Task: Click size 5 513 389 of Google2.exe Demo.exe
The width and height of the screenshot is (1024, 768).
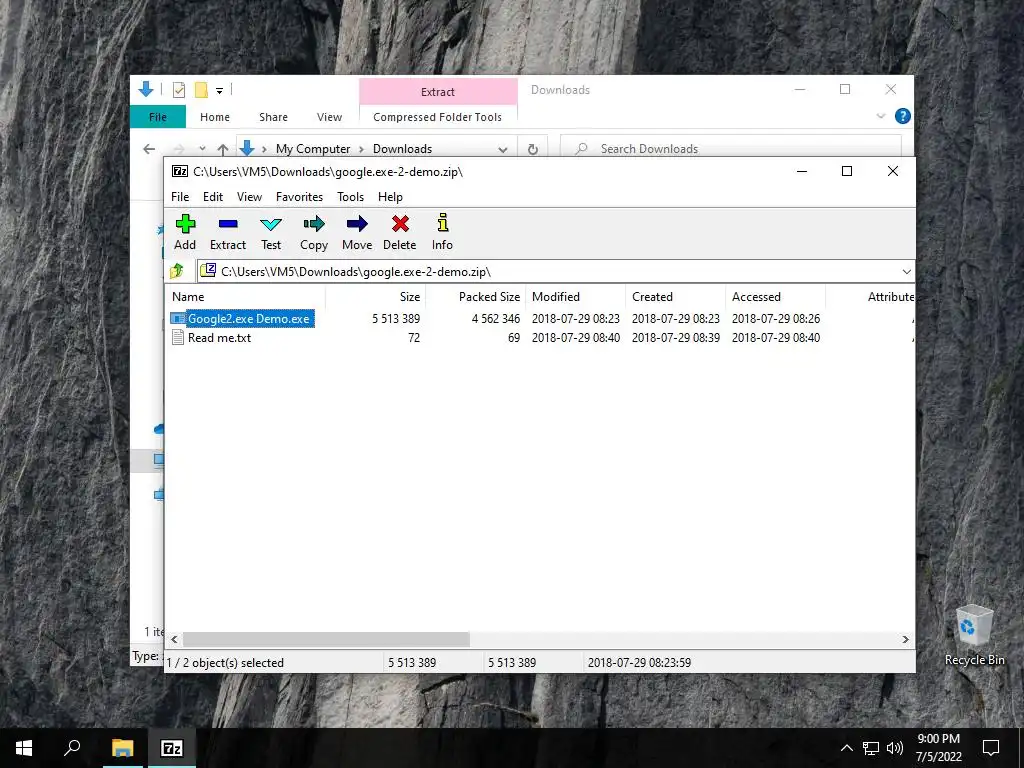Action: (396, 319)
